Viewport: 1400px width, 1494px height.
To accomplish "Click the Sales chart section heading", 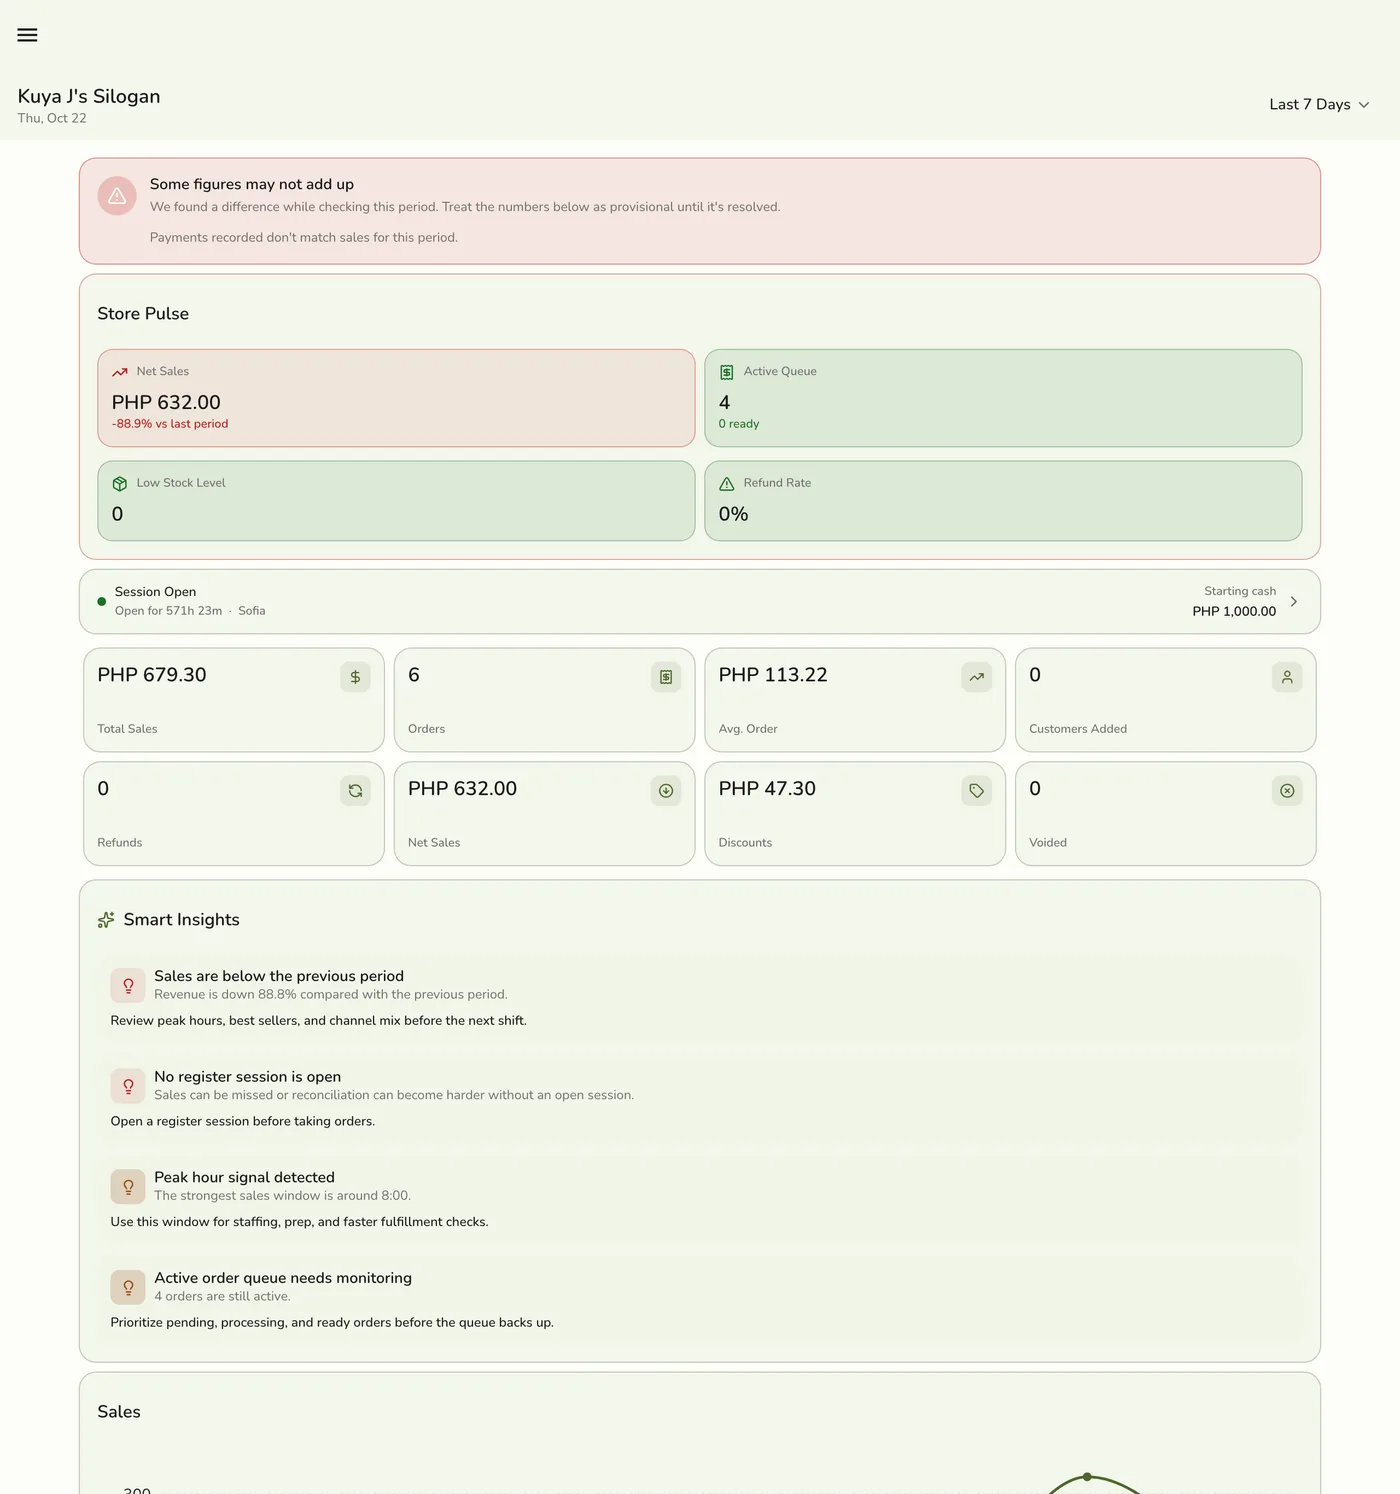I will [x=119, y=1412].
